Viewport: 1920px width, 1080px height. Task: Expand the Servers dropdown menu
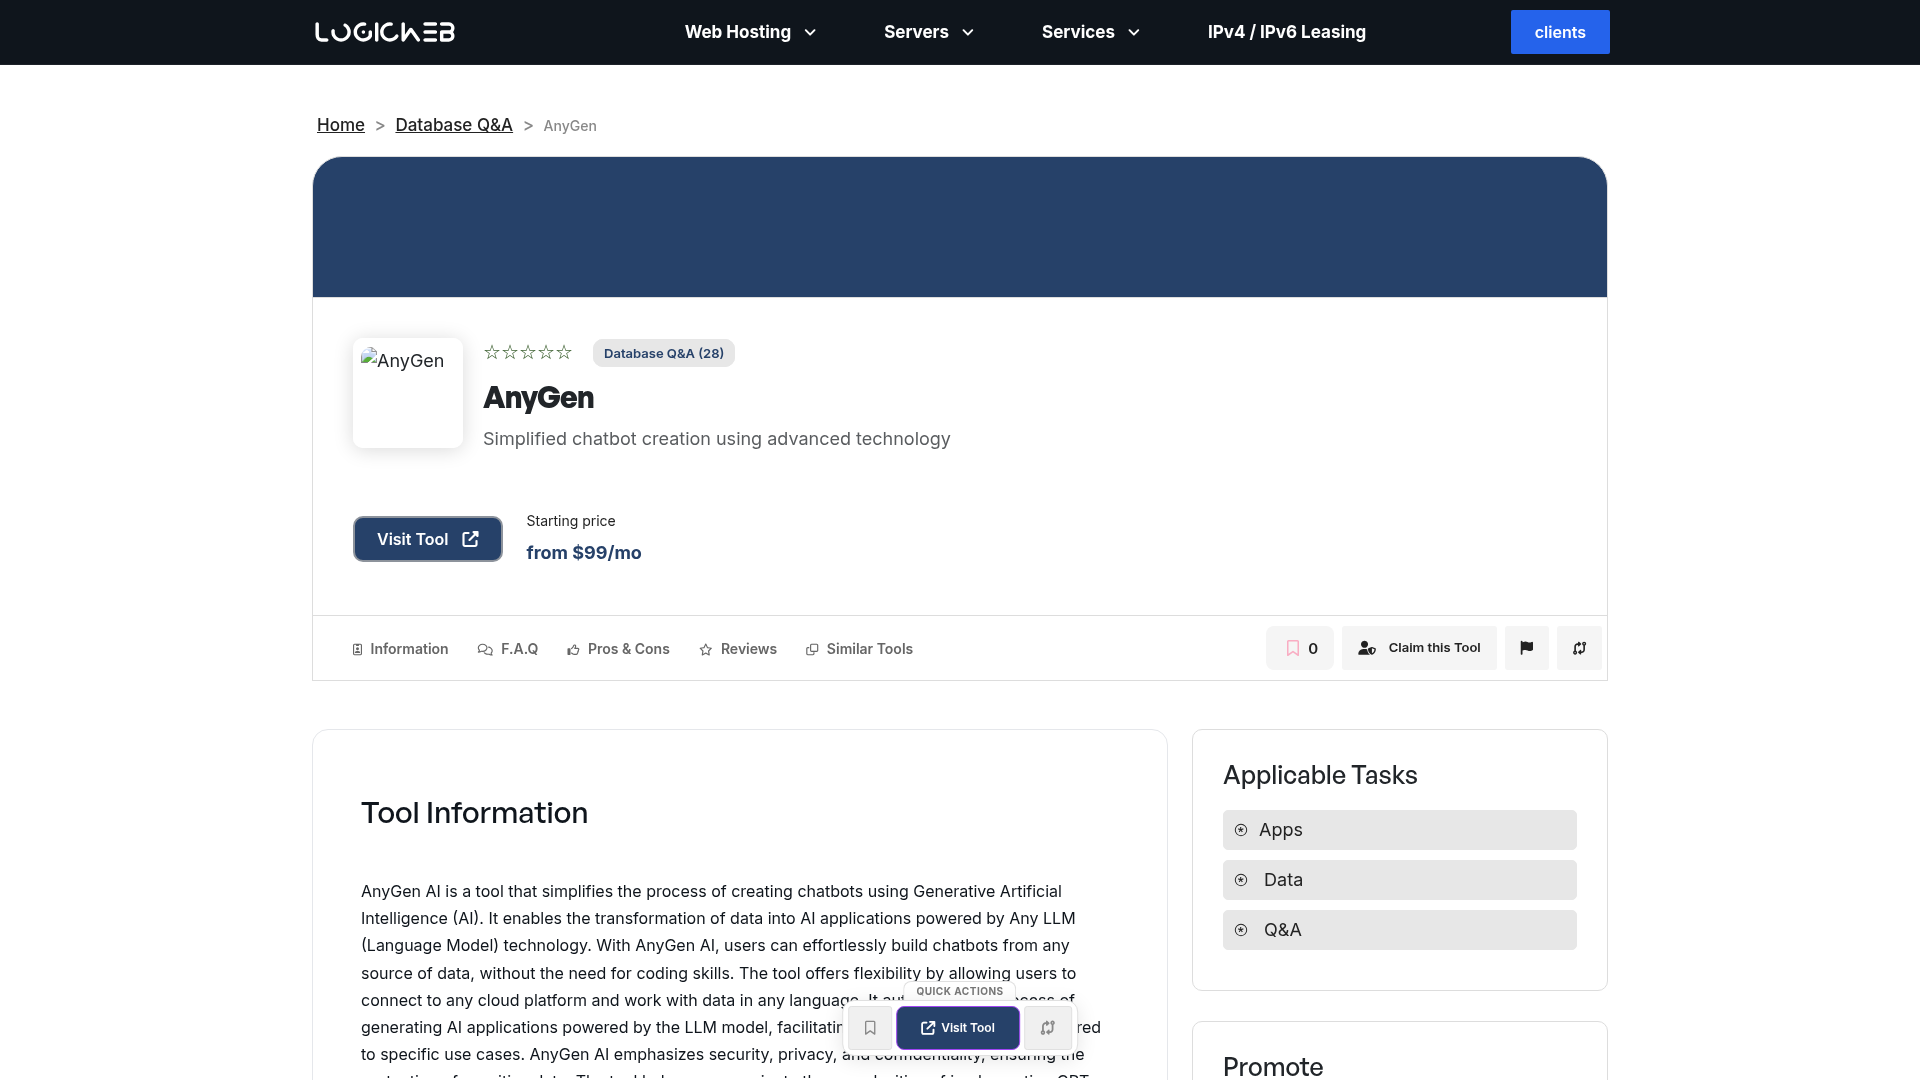929,32
